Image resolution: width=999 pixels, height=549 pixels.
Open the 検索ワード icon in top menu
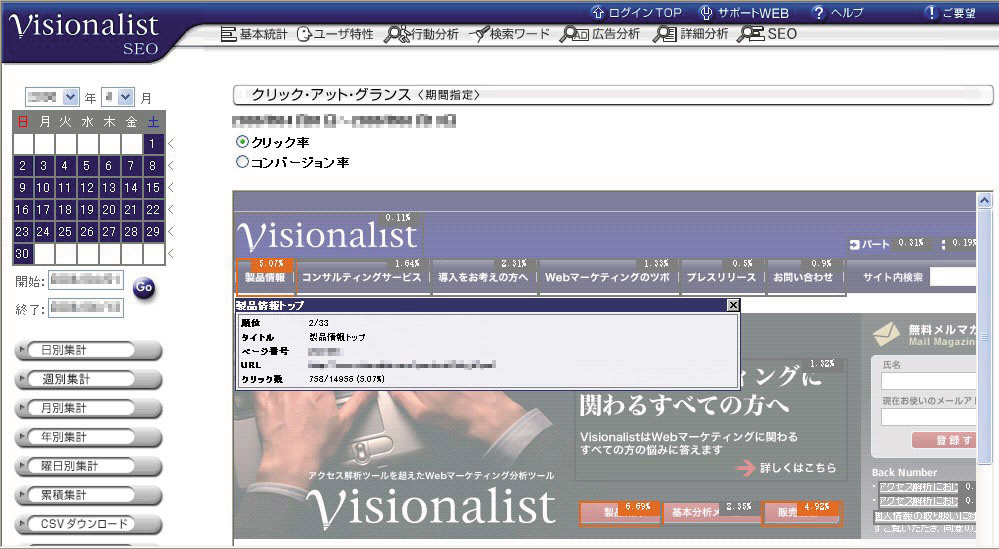tap(479, 34)
